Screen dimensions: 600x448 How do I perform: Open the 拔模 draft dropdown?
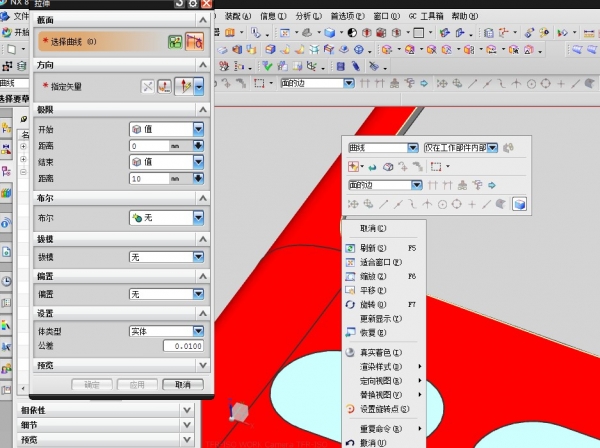pos(166,257)
